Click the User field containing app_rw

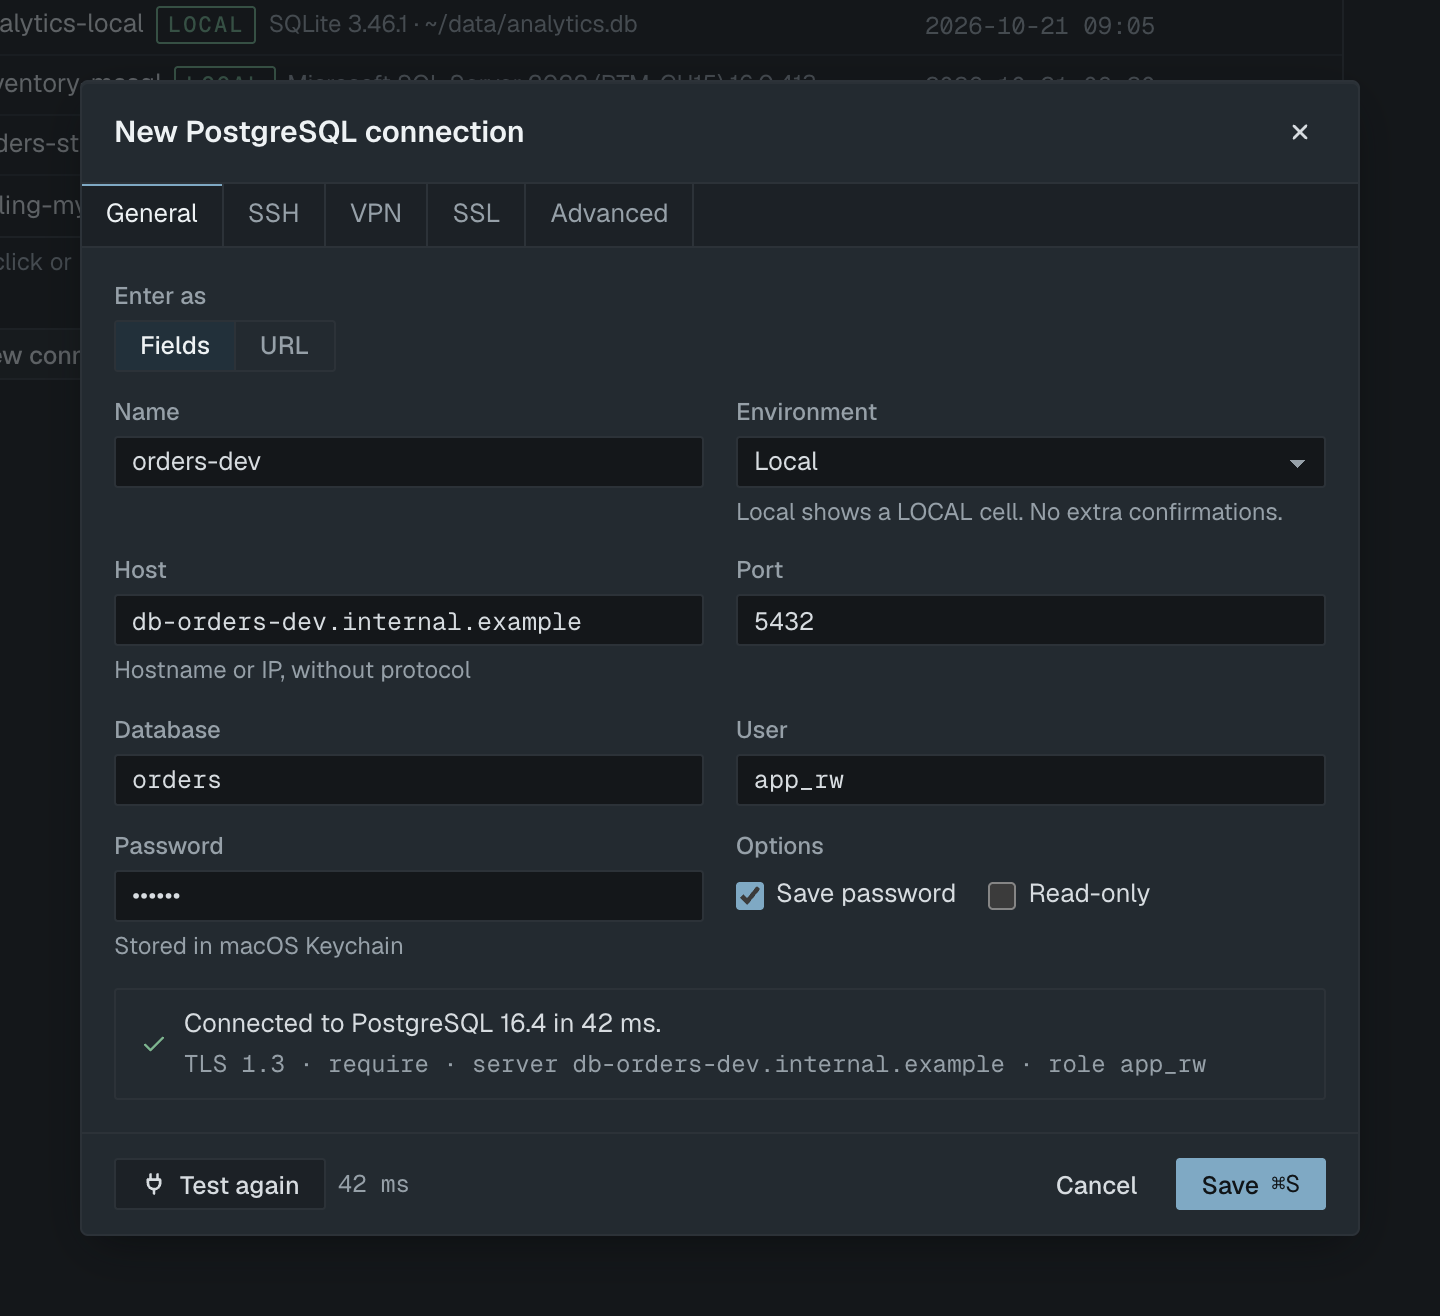pyautogui.click(x=1030, y=780)
